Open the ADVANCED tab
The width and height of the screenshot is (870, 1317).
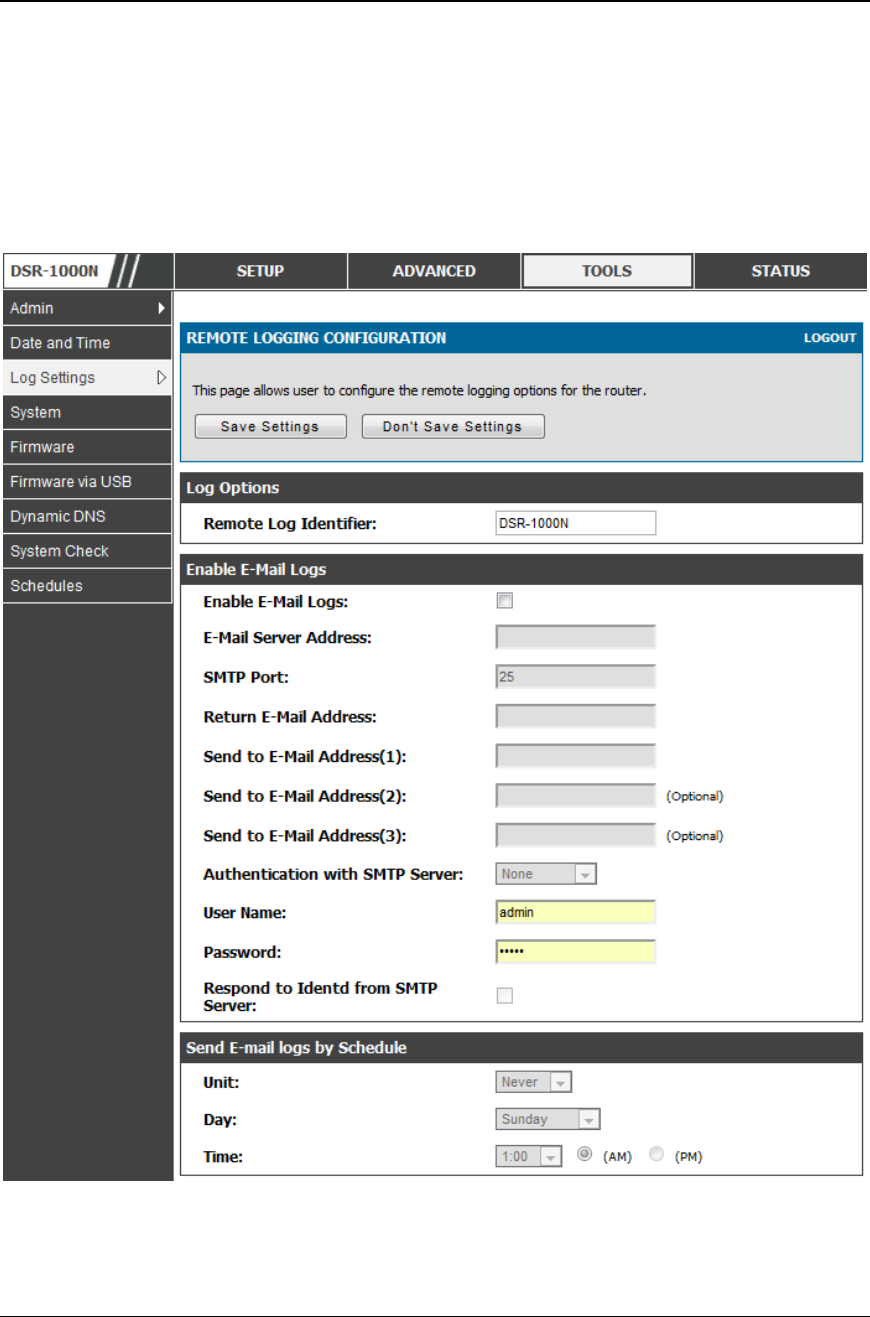click(x=434, y=271)
